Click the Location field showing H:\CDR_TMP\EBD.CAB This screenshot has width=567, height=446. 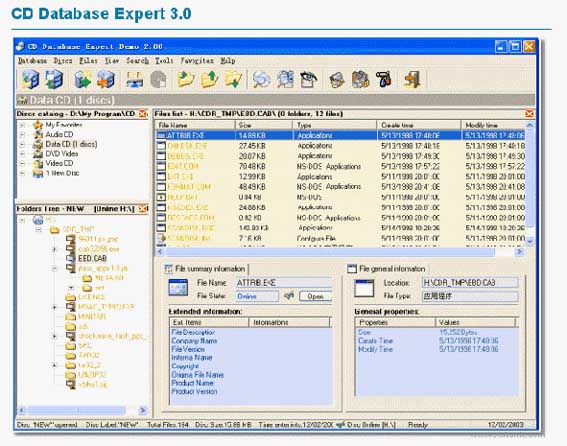(x=470, y=283)
